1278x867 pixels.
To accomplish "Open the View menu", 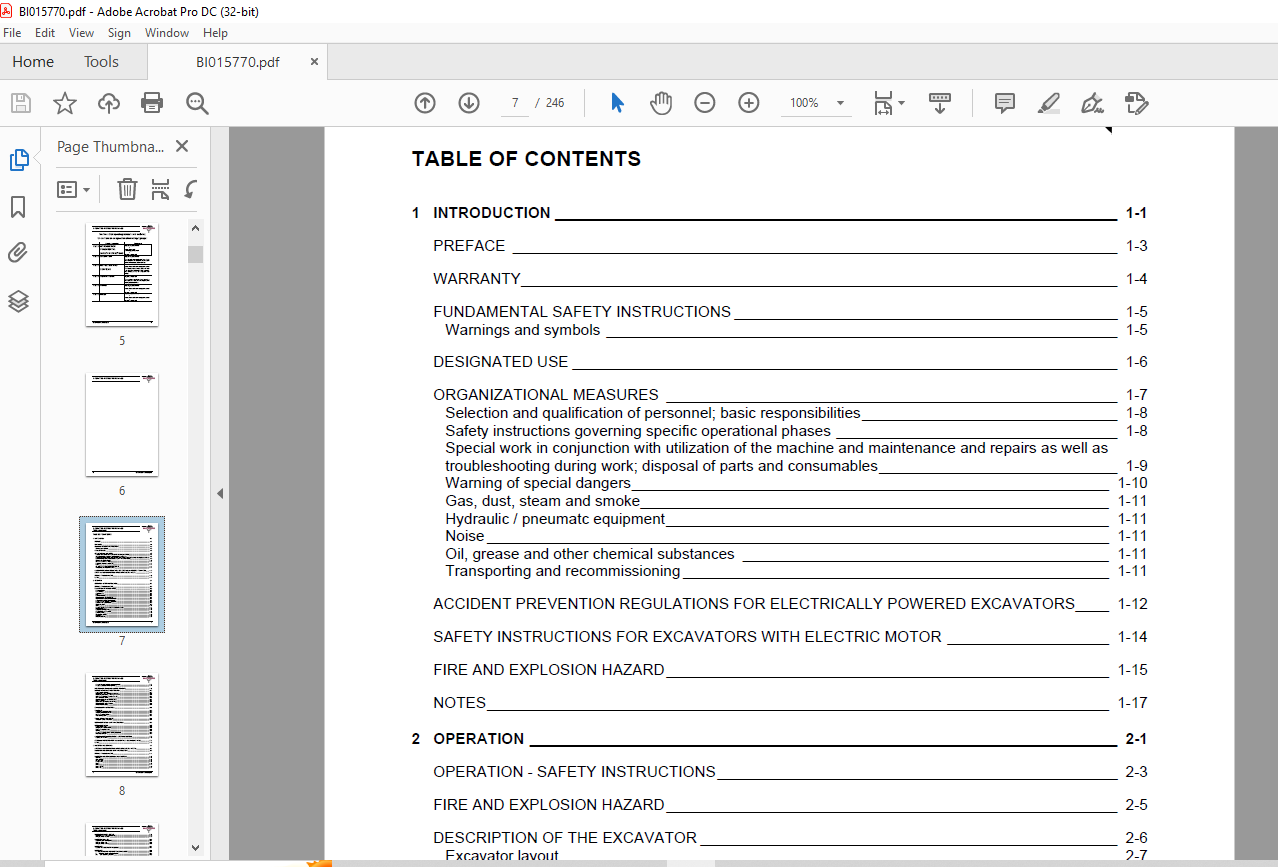I will coord(82,33).
